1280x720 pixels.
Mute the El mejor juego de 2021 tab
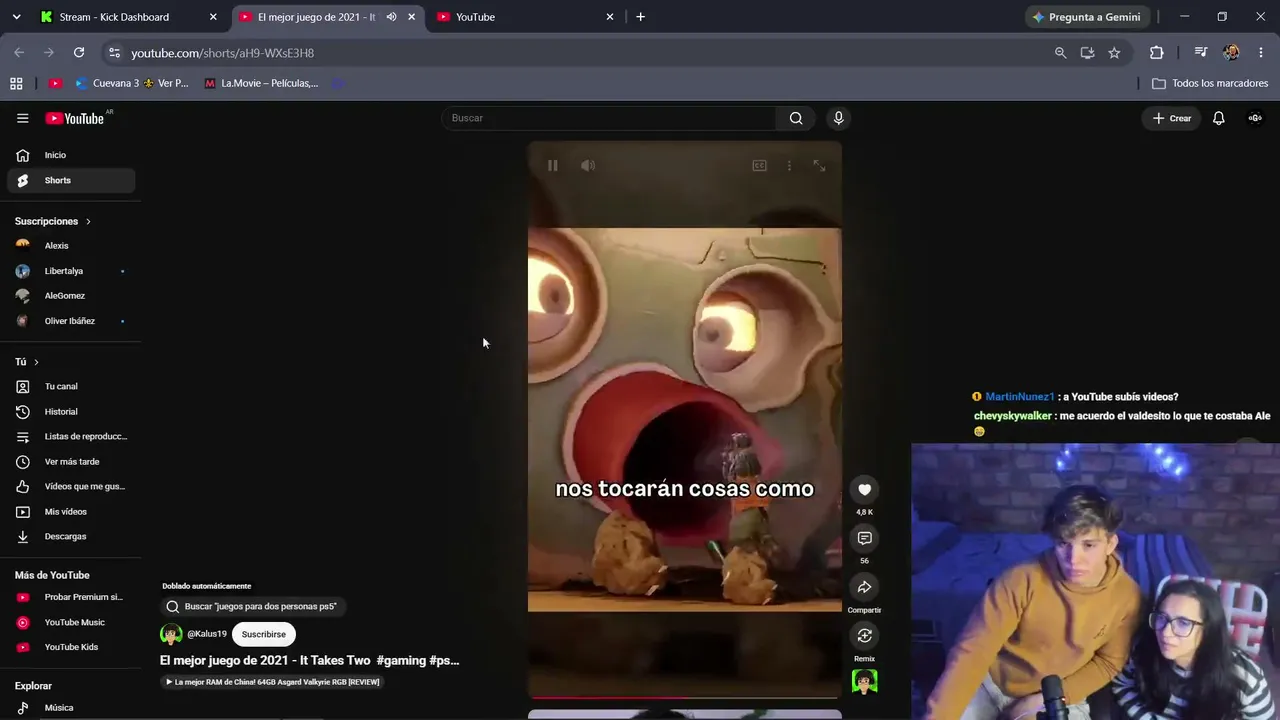click(391, 17)
